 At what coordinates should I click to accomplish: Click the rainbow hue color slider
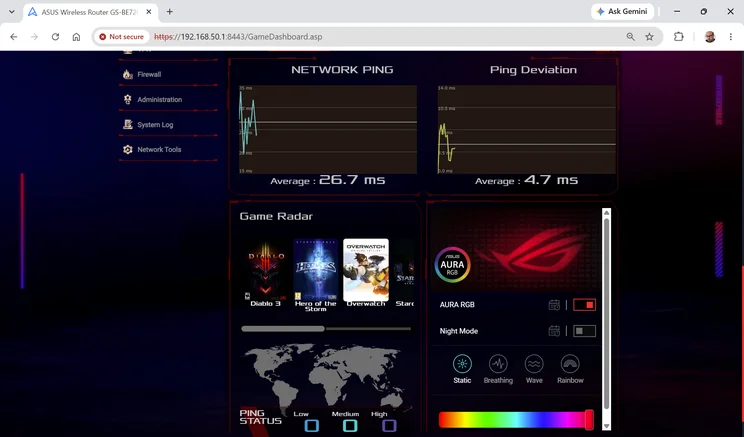click(x=516, y=420)
